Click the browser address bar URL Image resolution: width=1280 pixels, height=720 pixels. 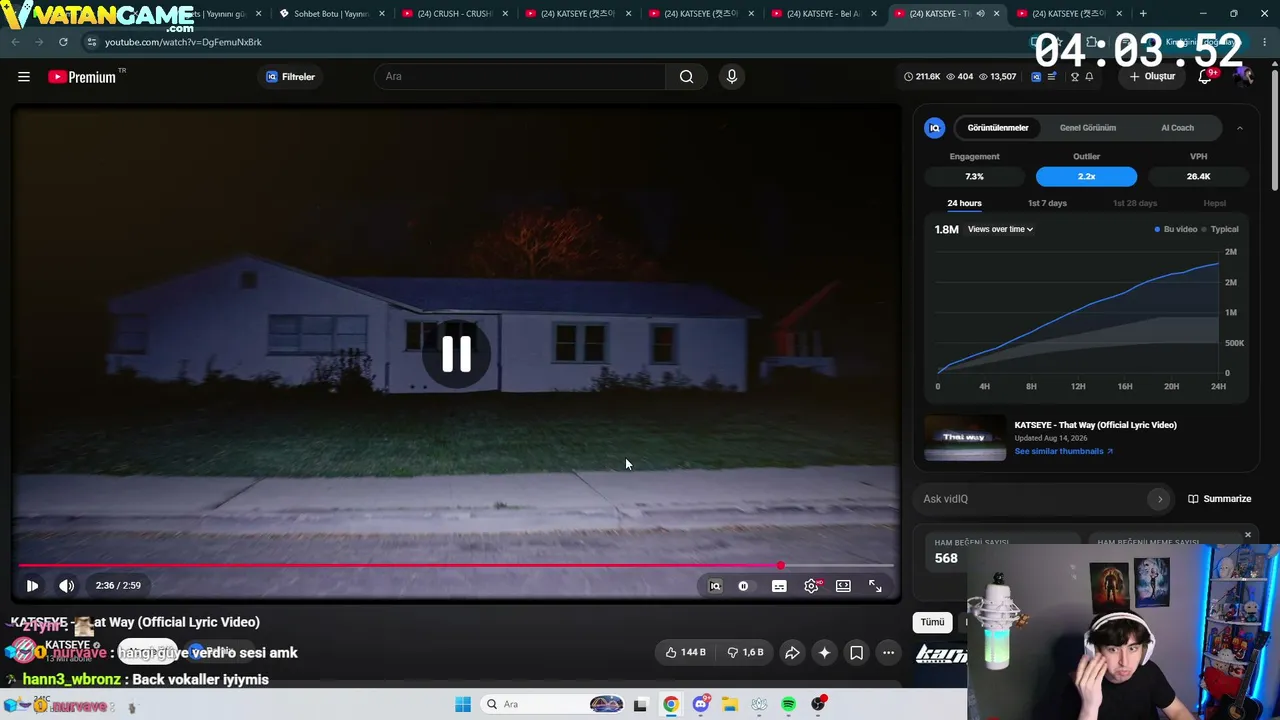[183, 42]
